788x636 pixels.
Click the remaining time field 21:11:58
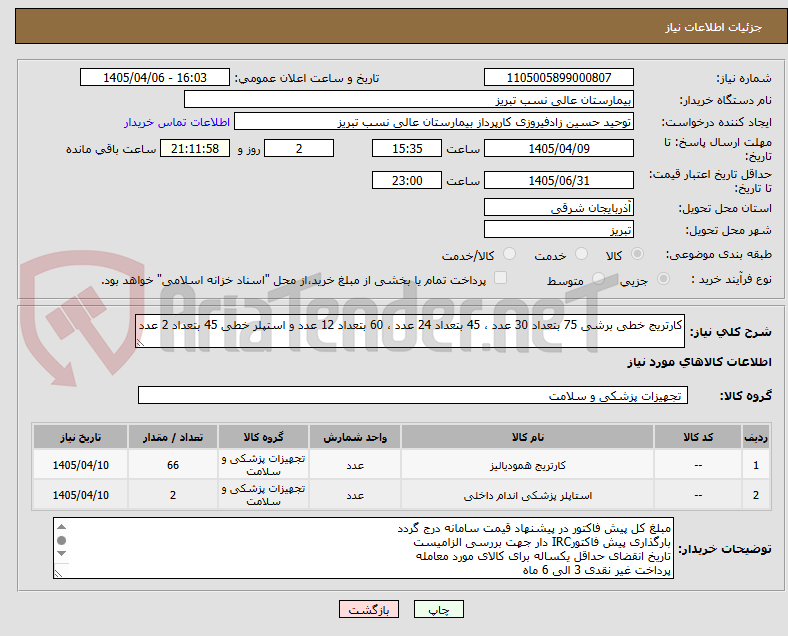tap(195, 148)
